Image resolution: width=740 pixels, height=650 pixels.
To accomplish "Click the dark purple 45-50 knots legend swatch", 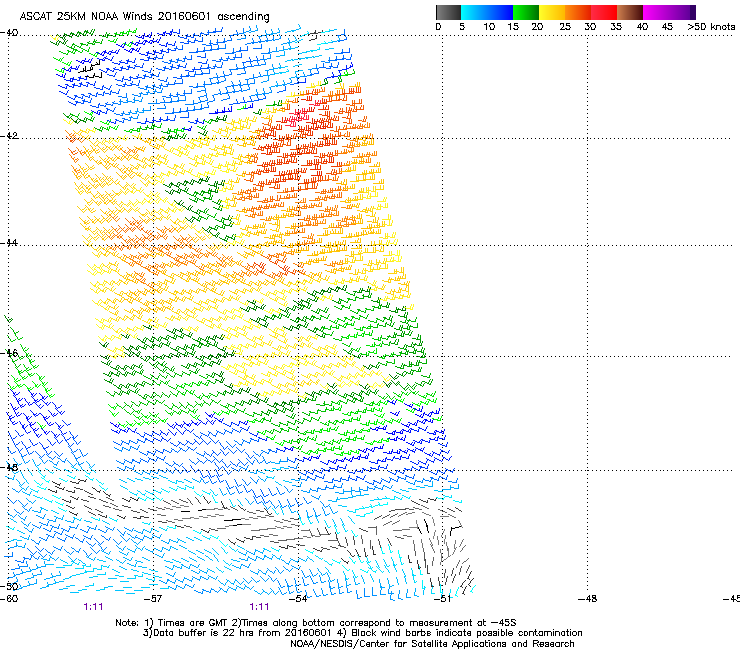I will pos(682,12).
